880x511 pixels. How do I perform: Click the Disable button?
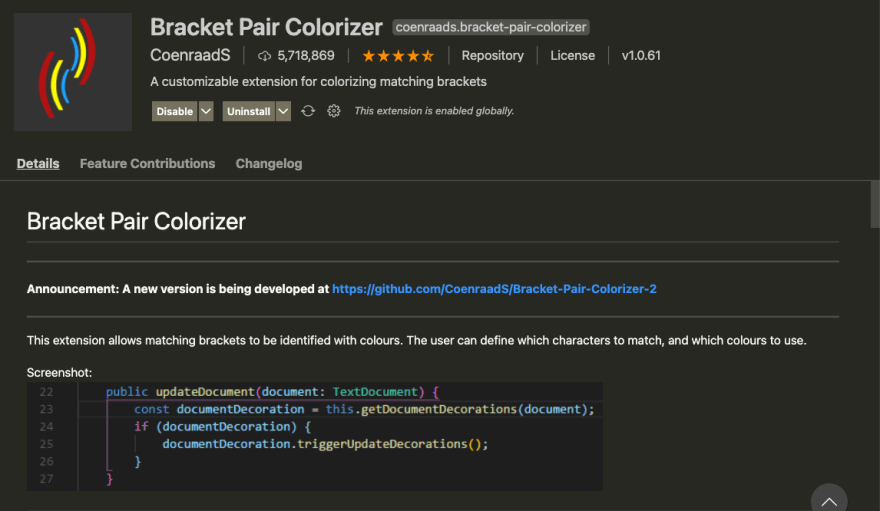click(x=175, y=111)
